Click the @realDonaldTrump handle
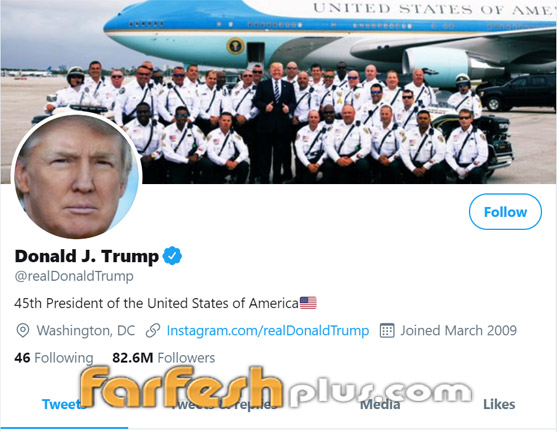Screen dimensions: 560x432 [74, 276]
